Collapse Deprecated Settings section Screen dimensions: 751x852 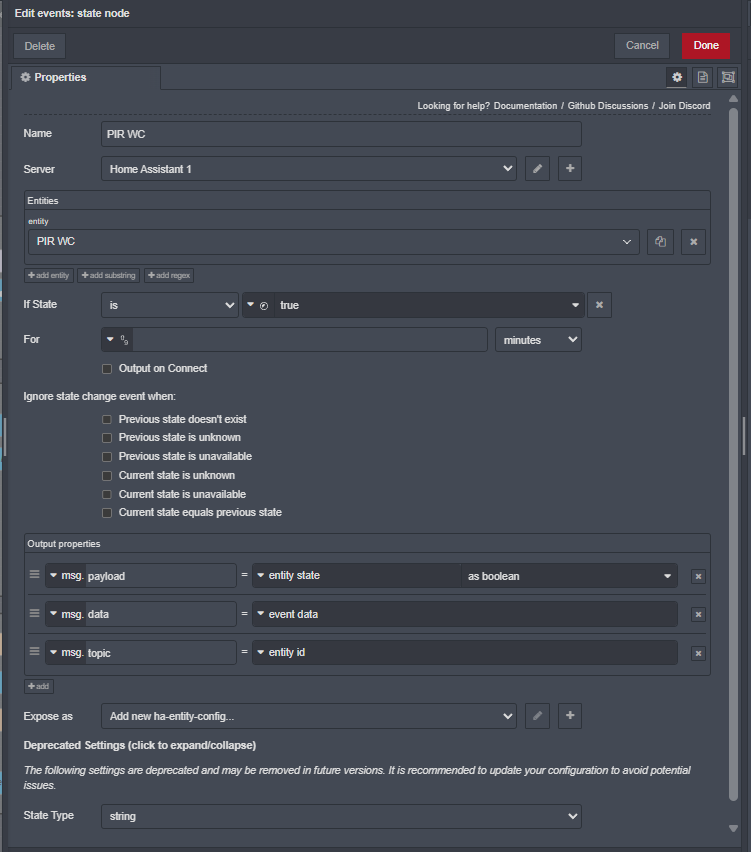(140, 745)
